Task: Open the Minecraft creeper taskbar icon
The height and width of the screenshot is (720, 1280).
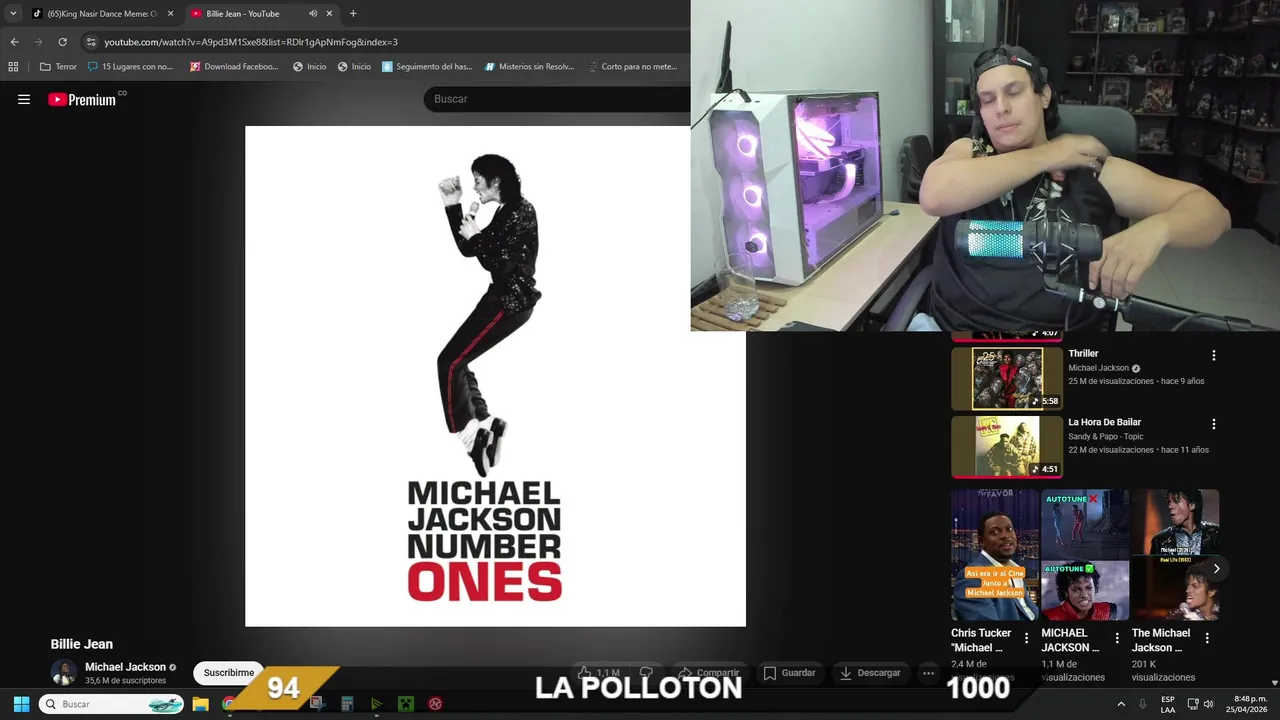Action: coord(406,704)
